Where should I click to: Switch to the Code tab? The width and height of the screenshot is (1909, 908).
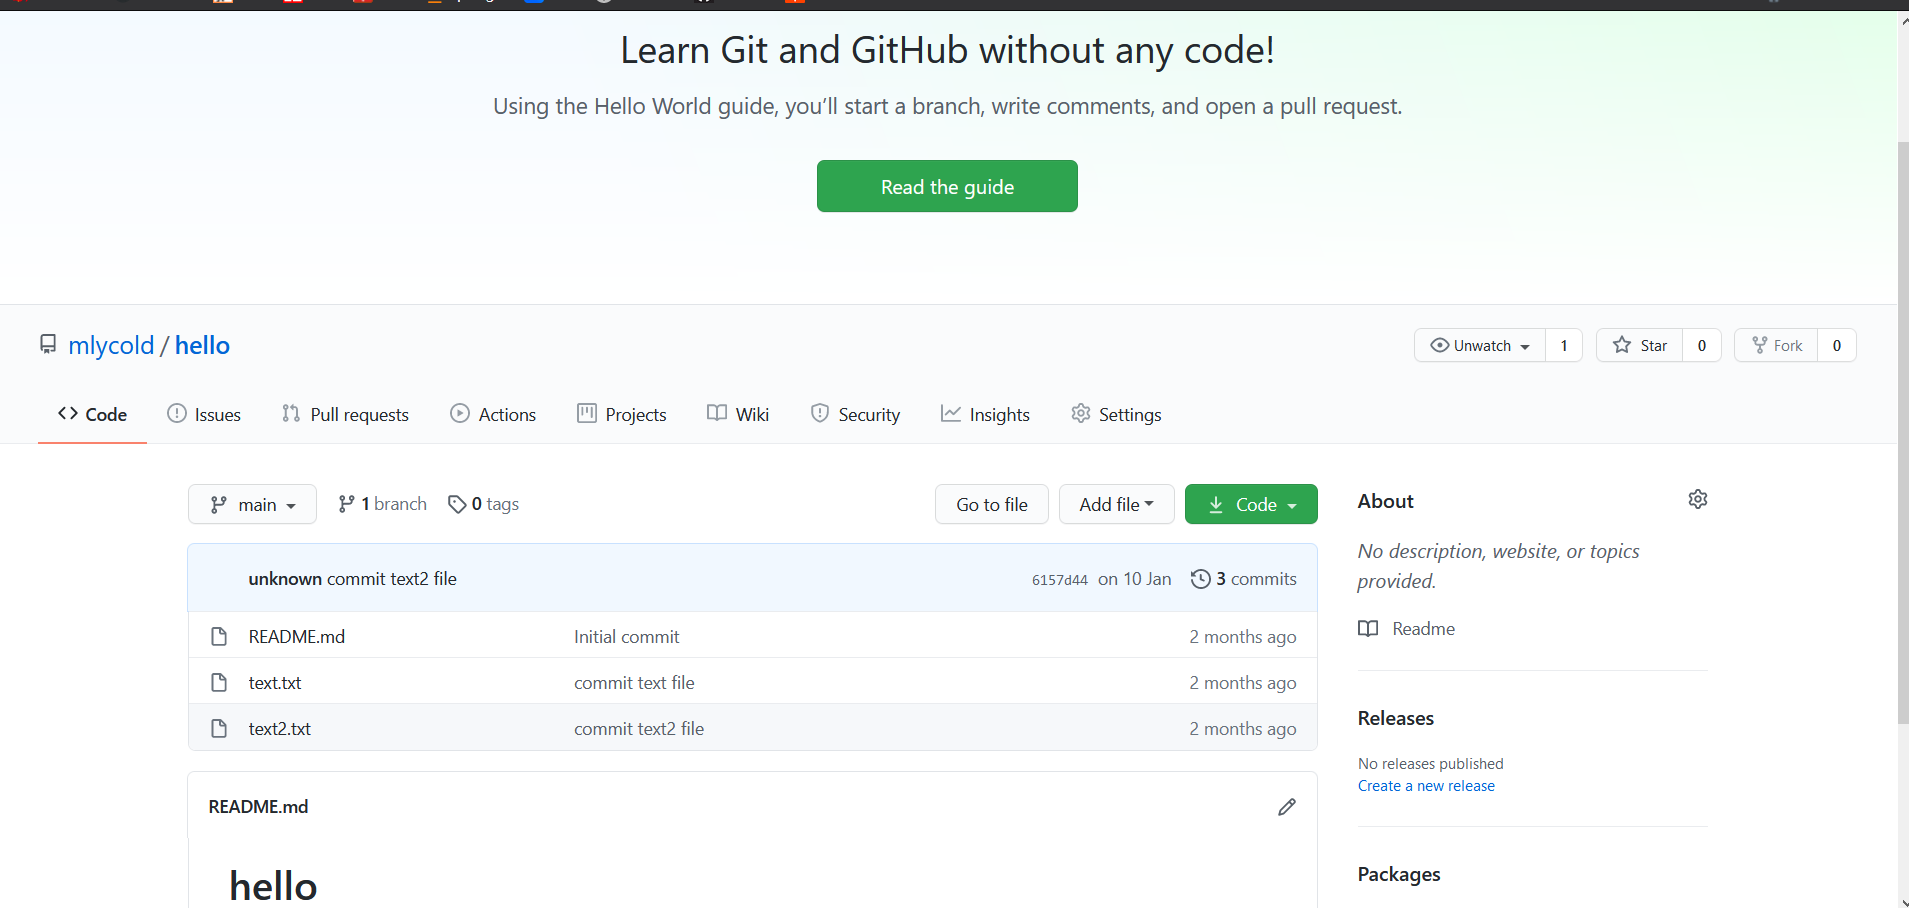point(92,414)
